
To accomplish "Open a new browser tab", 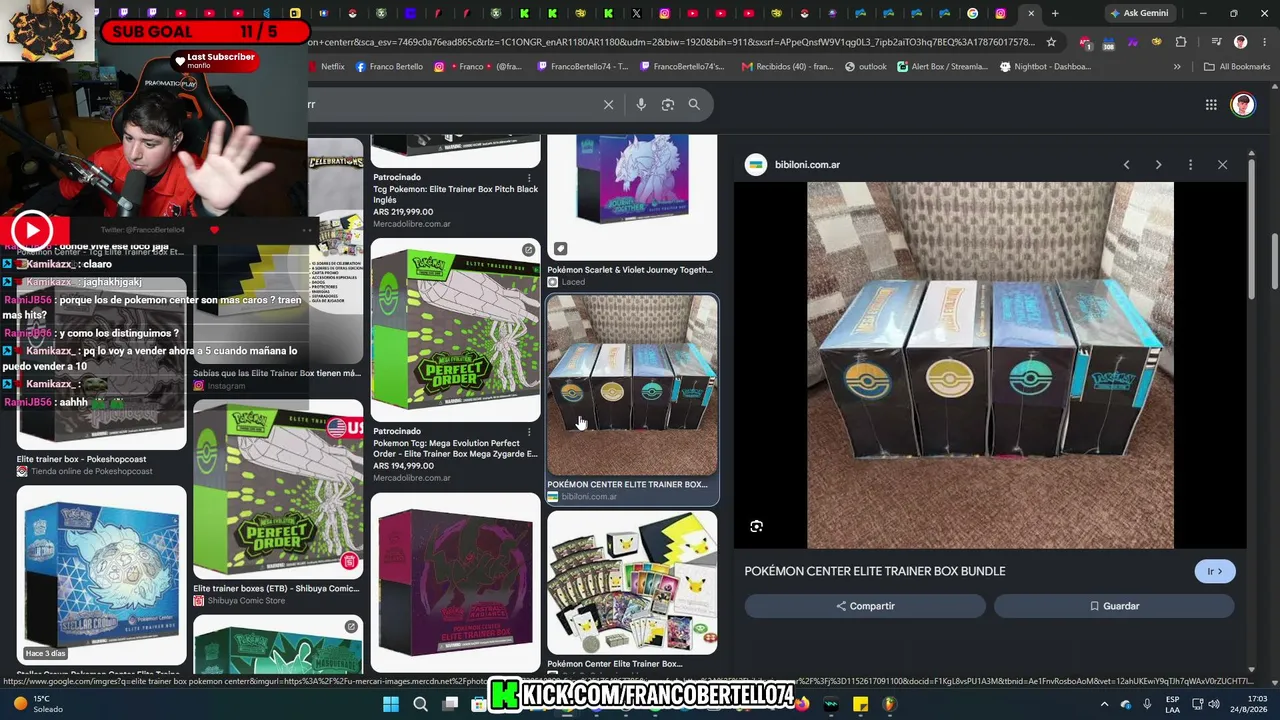I will tap(1055, 13).
